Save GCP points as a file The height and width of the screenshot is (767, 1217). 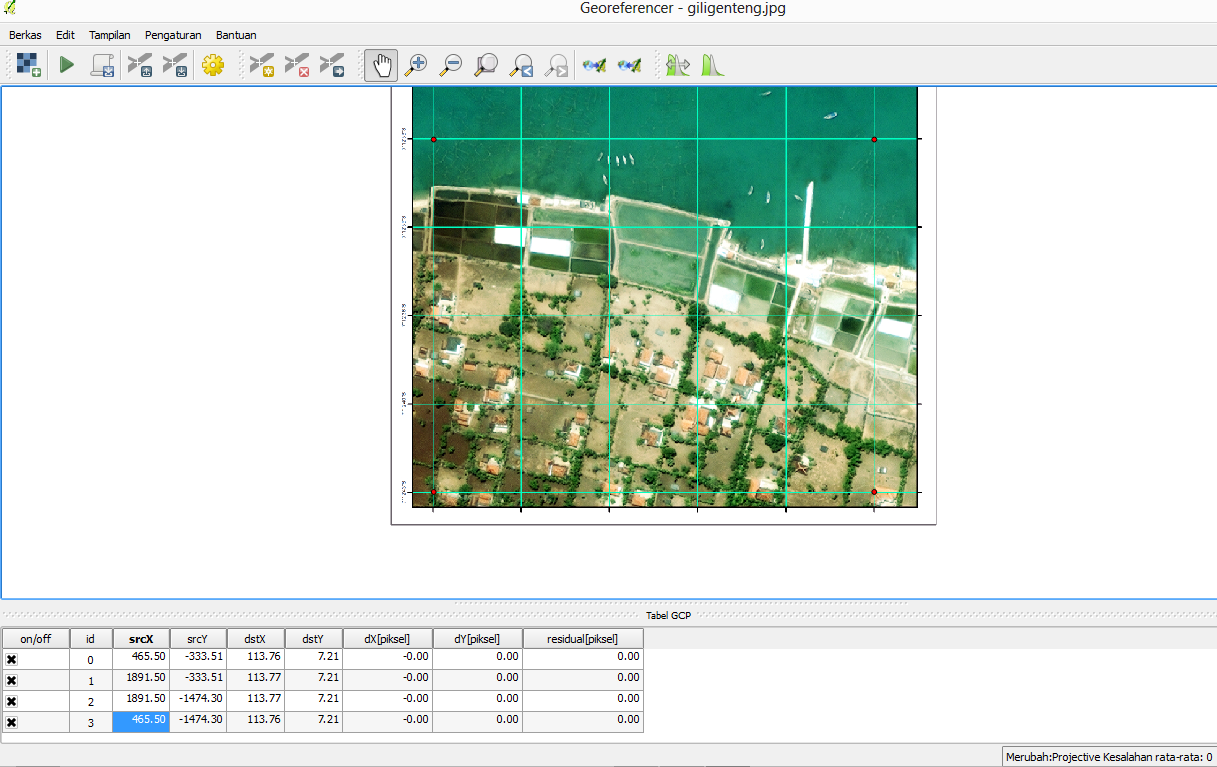click(175, 63)
